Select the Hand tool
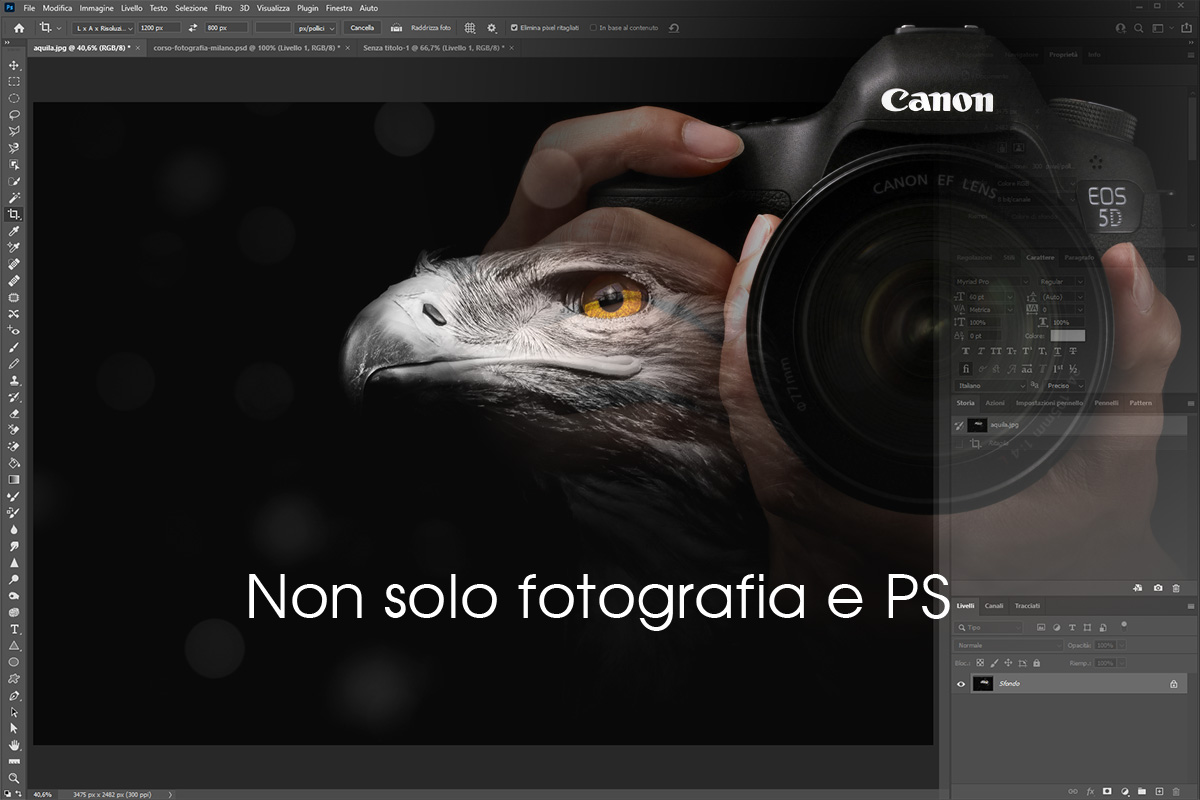 14,745
